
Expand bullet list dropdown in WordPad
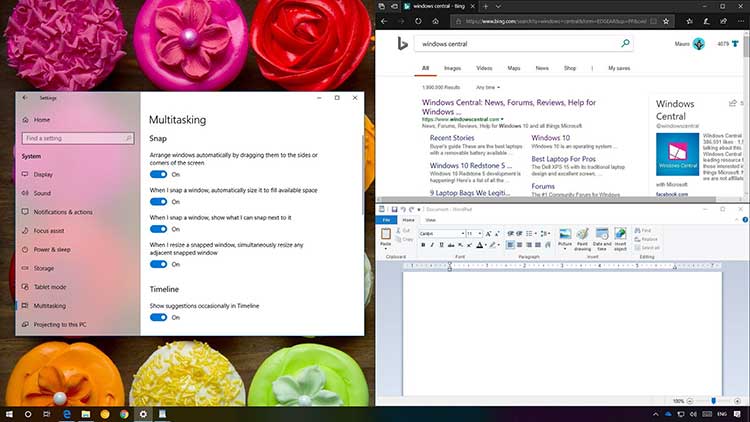pyautogui.click(x=535, y=233)
